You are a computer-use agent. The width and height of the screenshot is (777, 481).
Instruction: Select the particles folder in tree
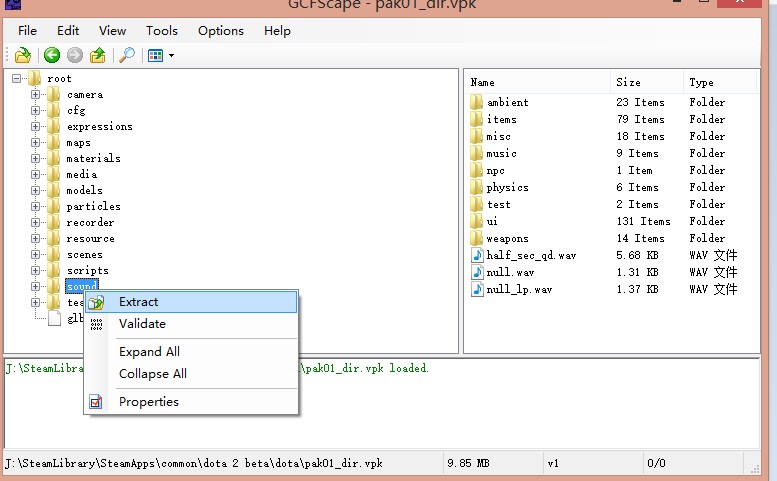tap(94, 206)
